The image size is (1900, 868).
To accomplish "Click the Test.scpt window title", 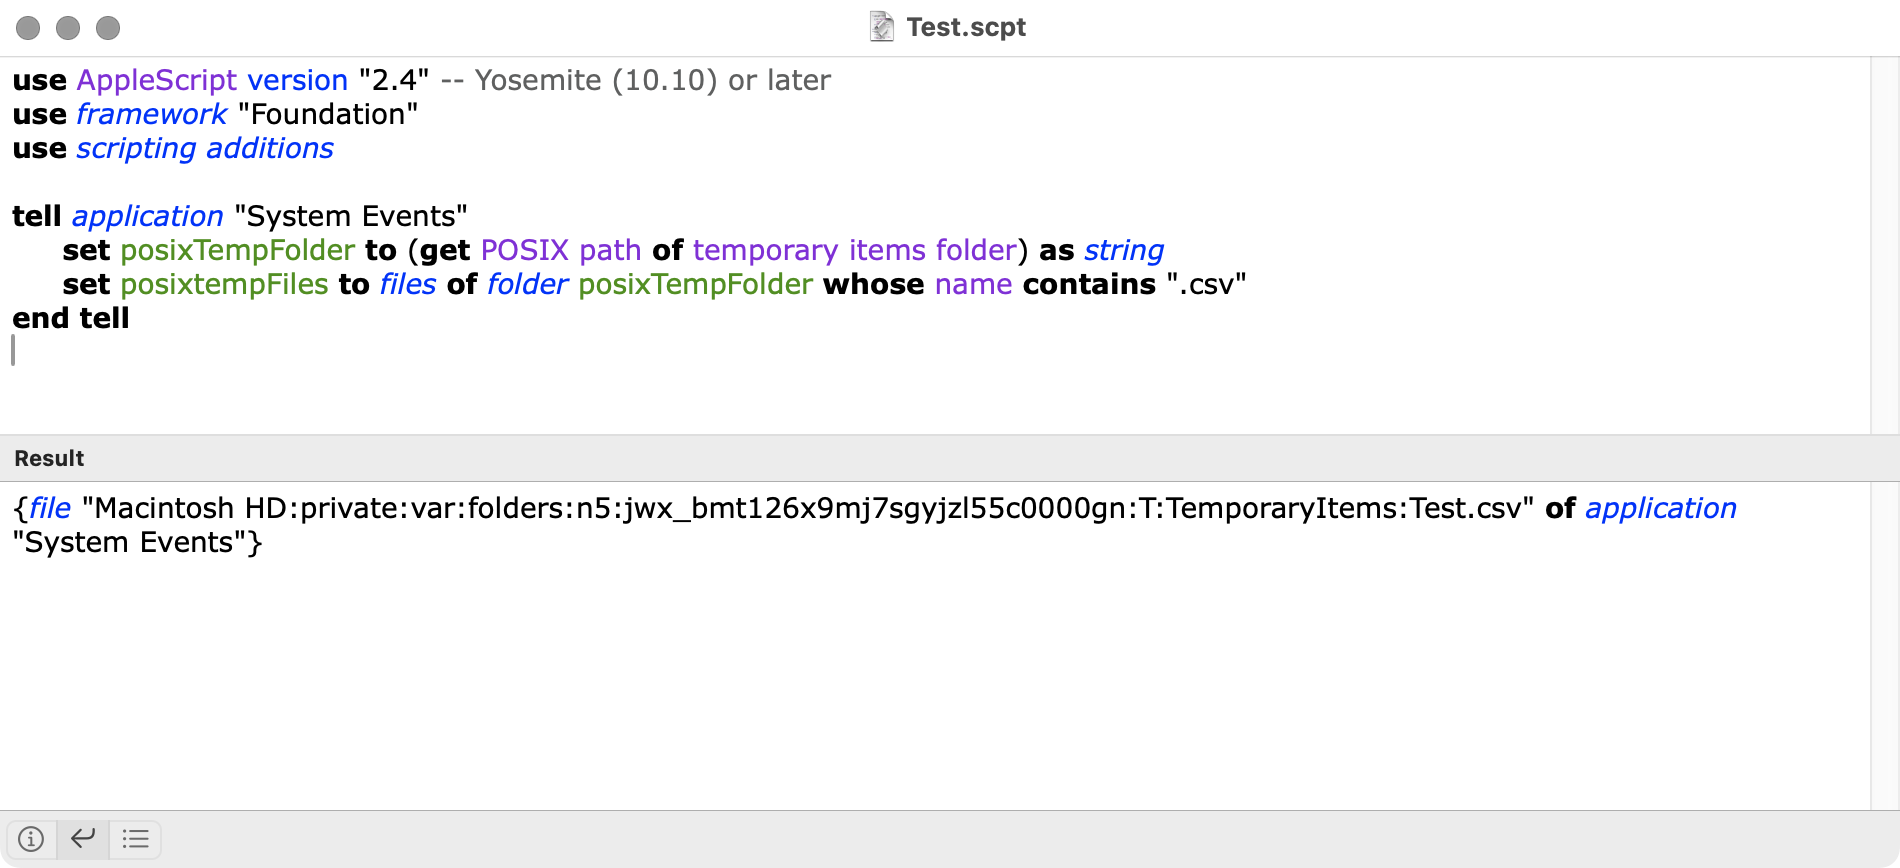I will (966, 27).
